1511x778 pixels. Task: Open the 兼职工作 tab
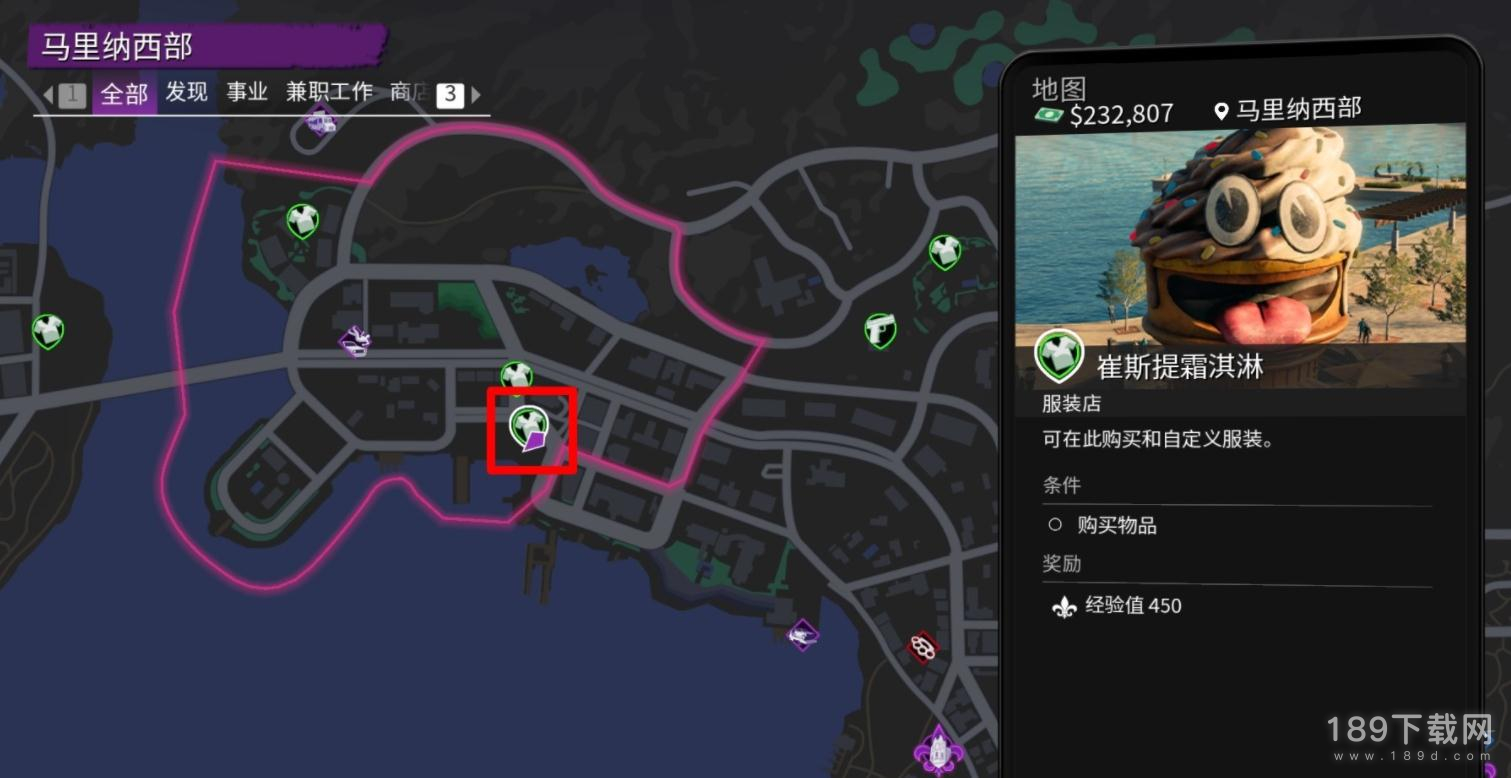[329, 92]
